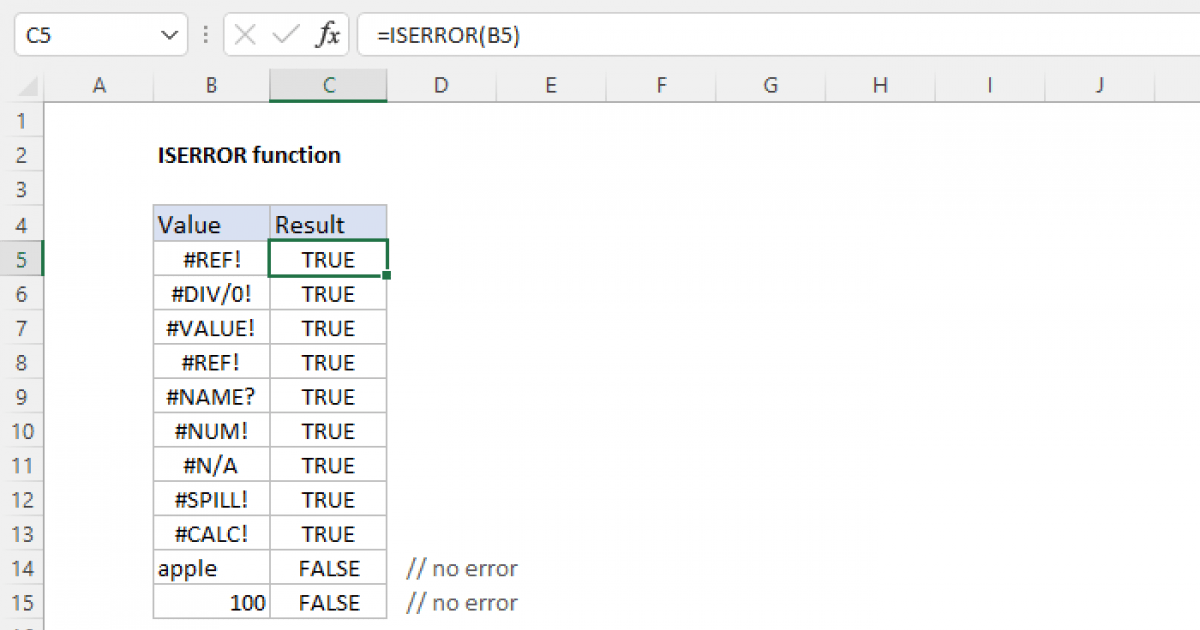Select column header C
1200x630 pixels.
point(328,85)
